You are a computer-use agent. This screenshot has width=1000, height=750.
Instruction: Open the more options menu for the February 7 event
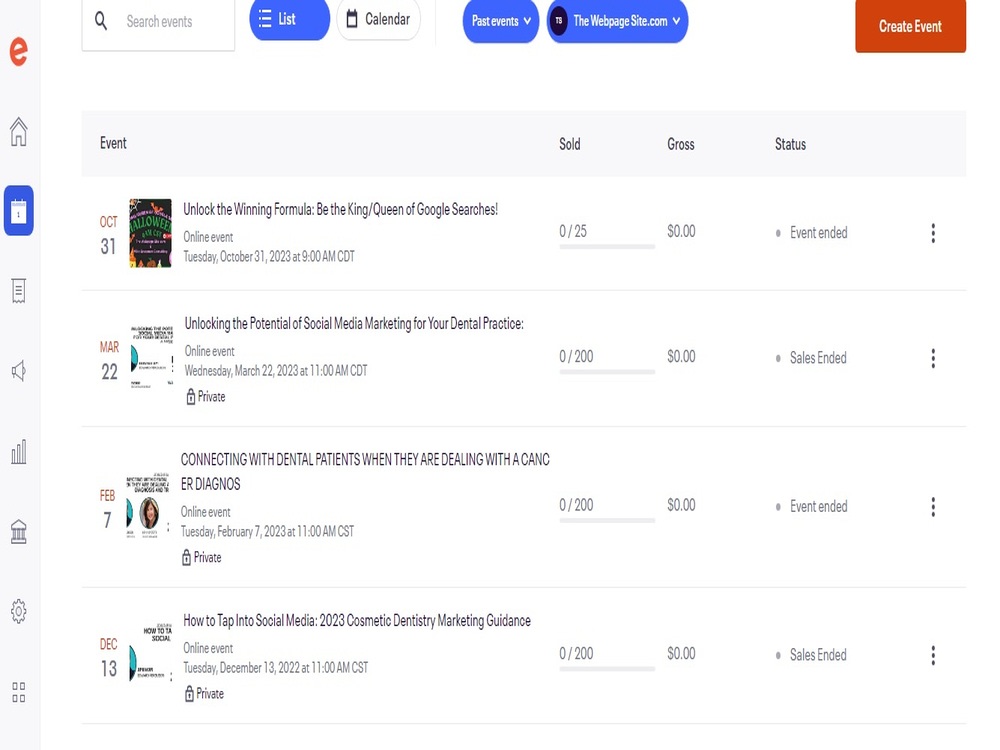pos(933,507)
